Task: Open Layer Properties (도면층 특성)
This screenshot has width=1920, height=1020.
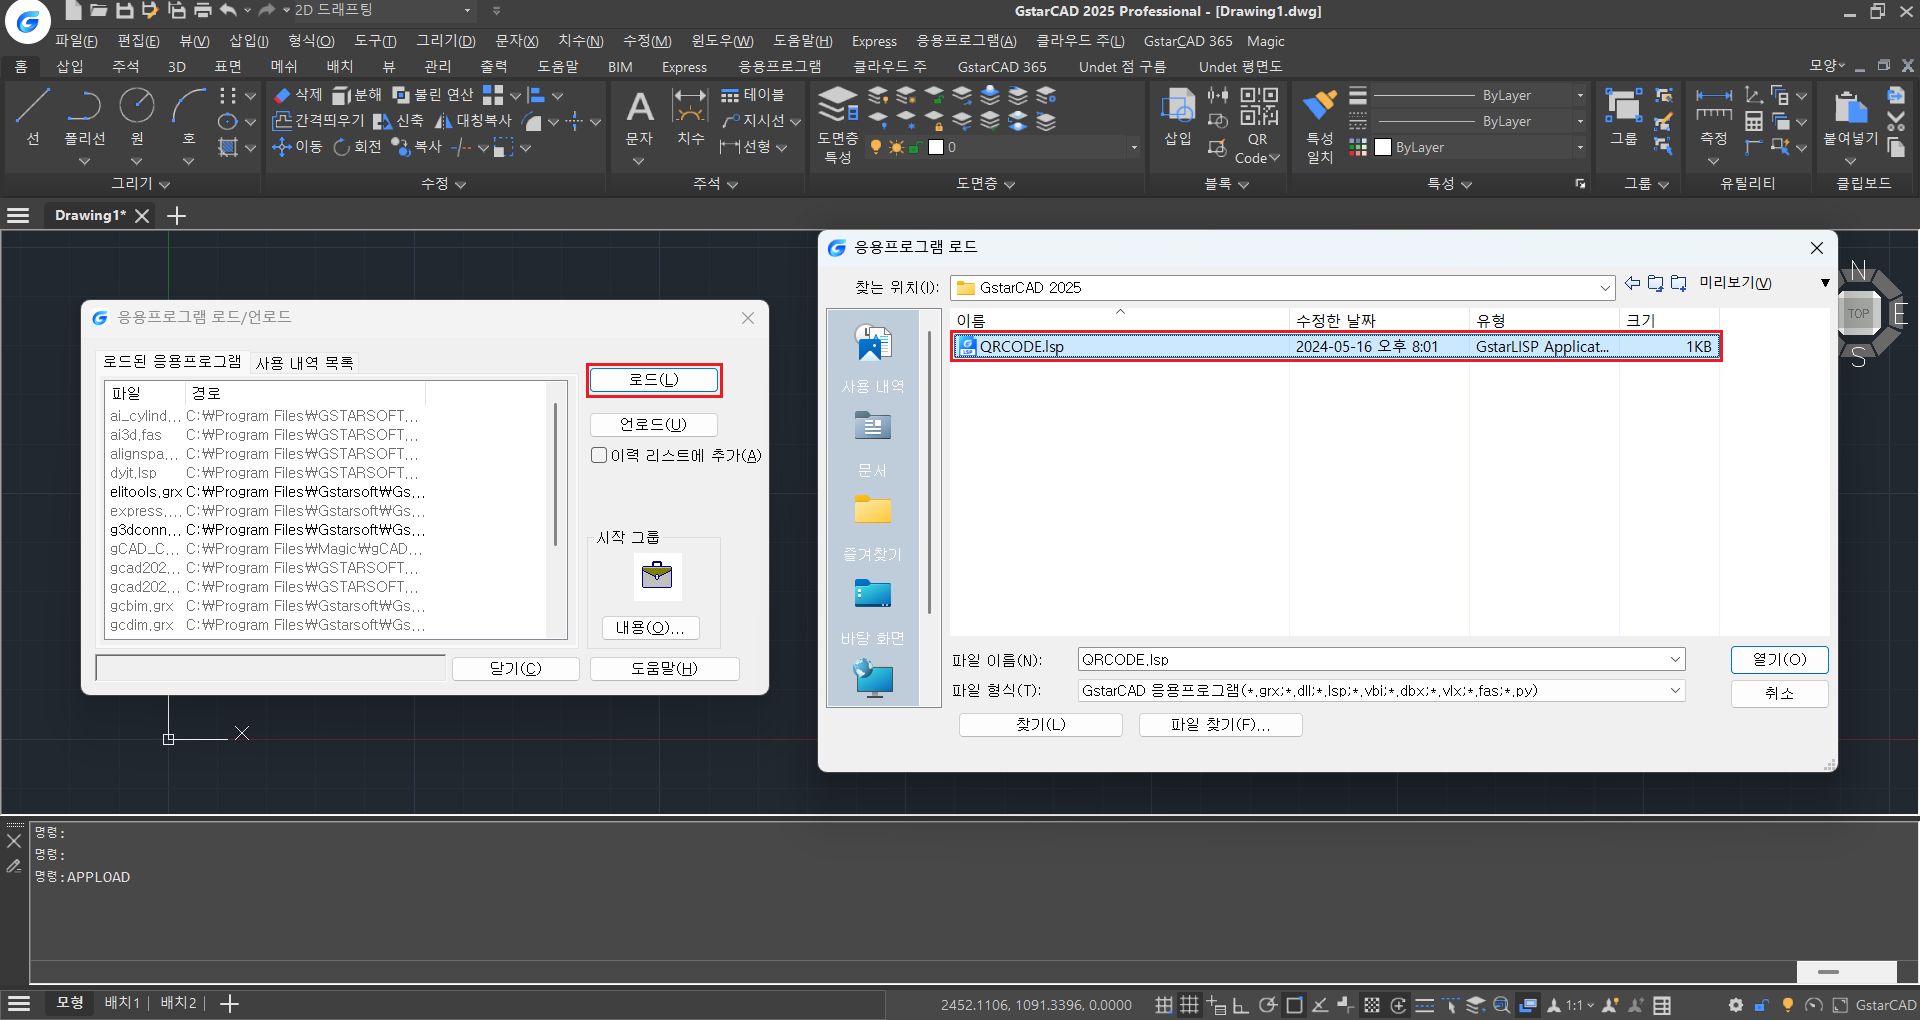Action: click(x=838, y=125)
